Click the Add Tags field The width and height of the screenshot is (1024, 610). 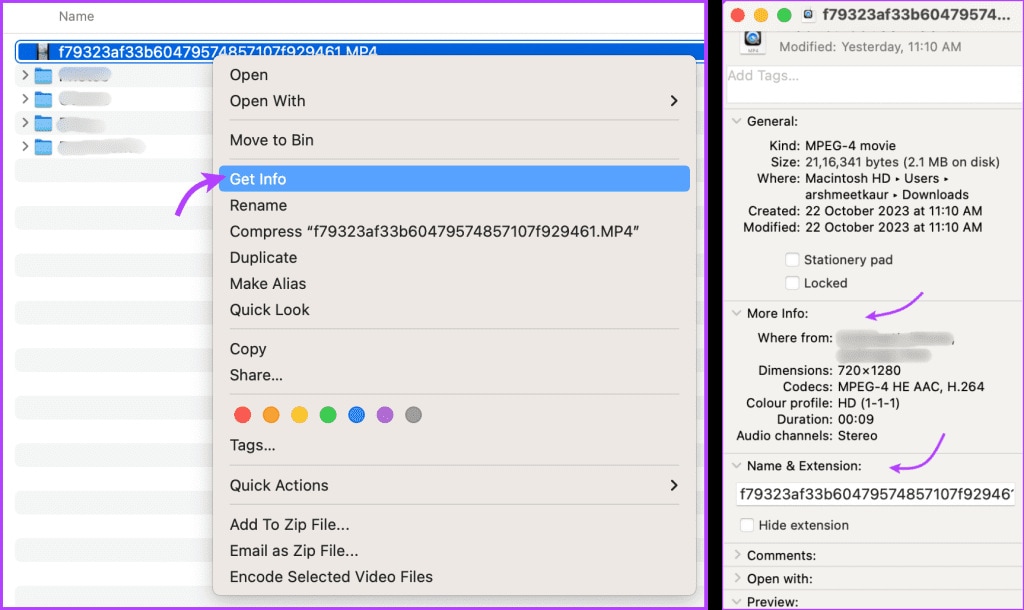tap(874, 84)
